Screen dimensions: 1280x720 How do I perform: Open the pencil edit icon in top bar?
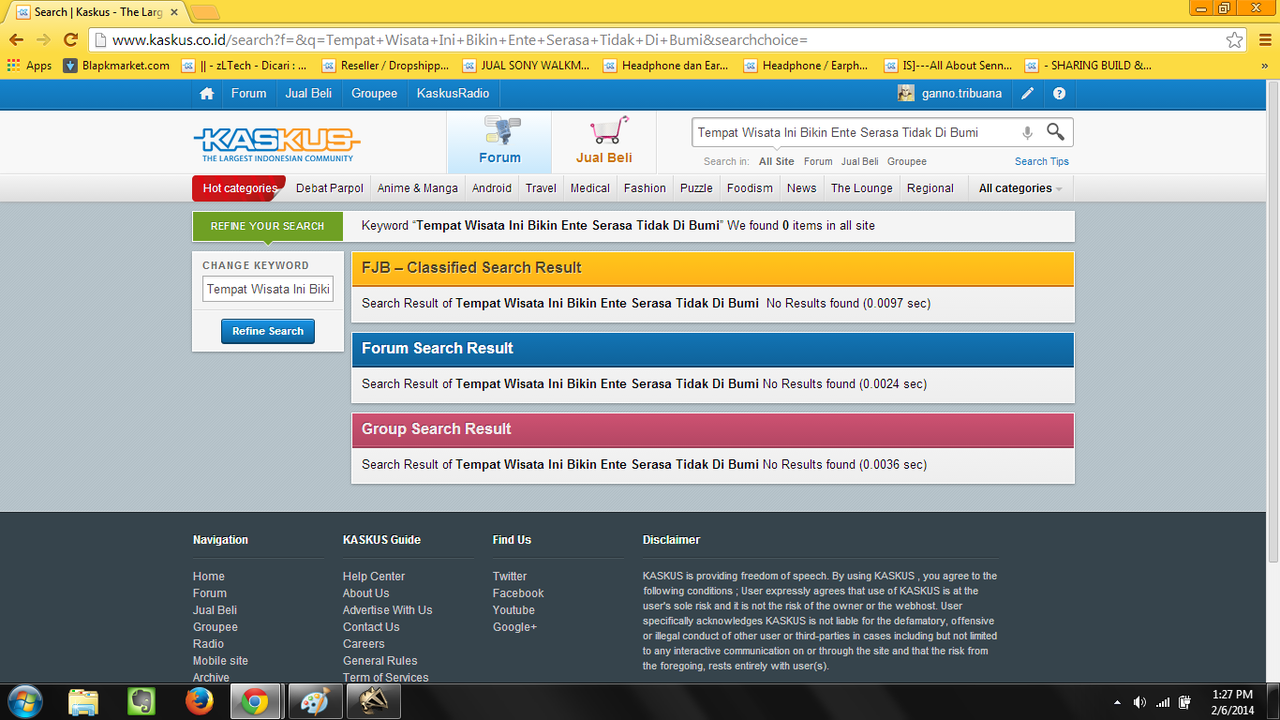pos(1027,94)
